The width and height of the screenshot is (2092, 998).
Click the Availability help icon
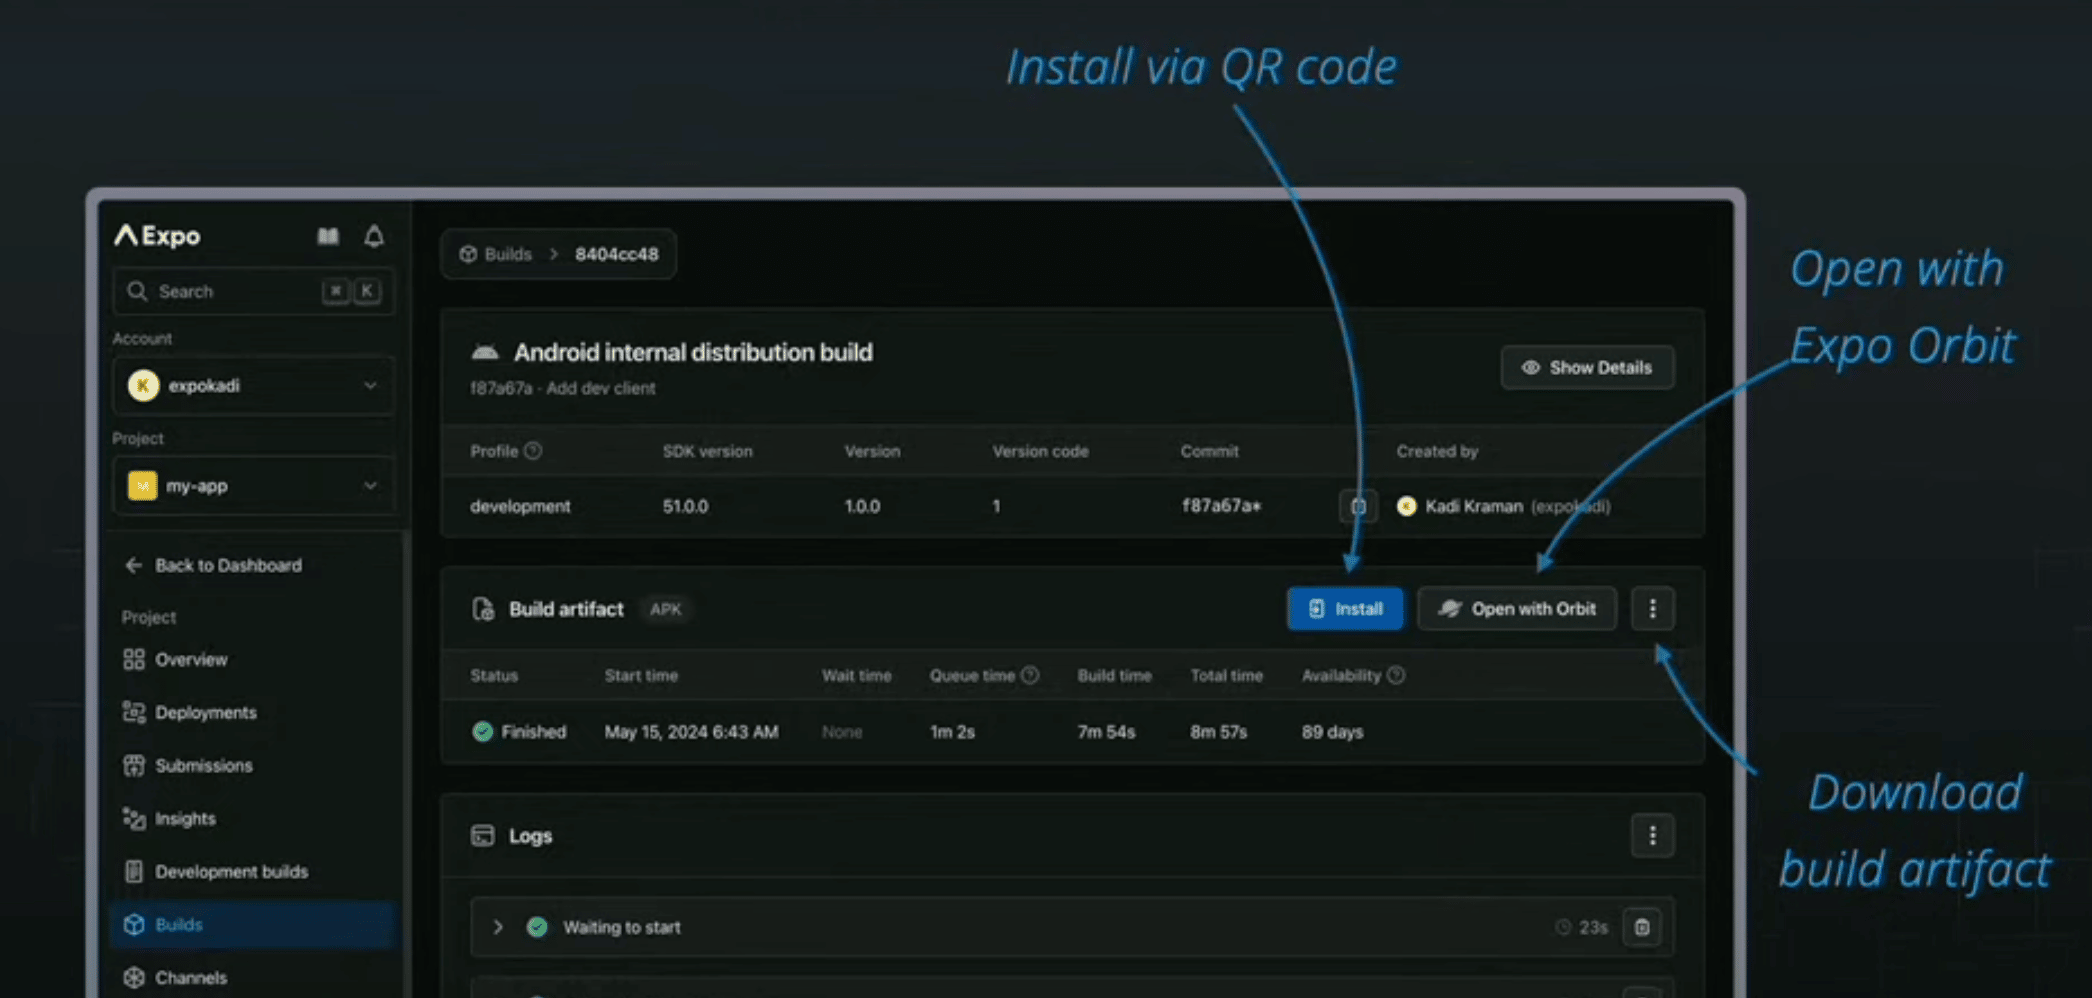pyautogui.click(x=1396, y=675)
